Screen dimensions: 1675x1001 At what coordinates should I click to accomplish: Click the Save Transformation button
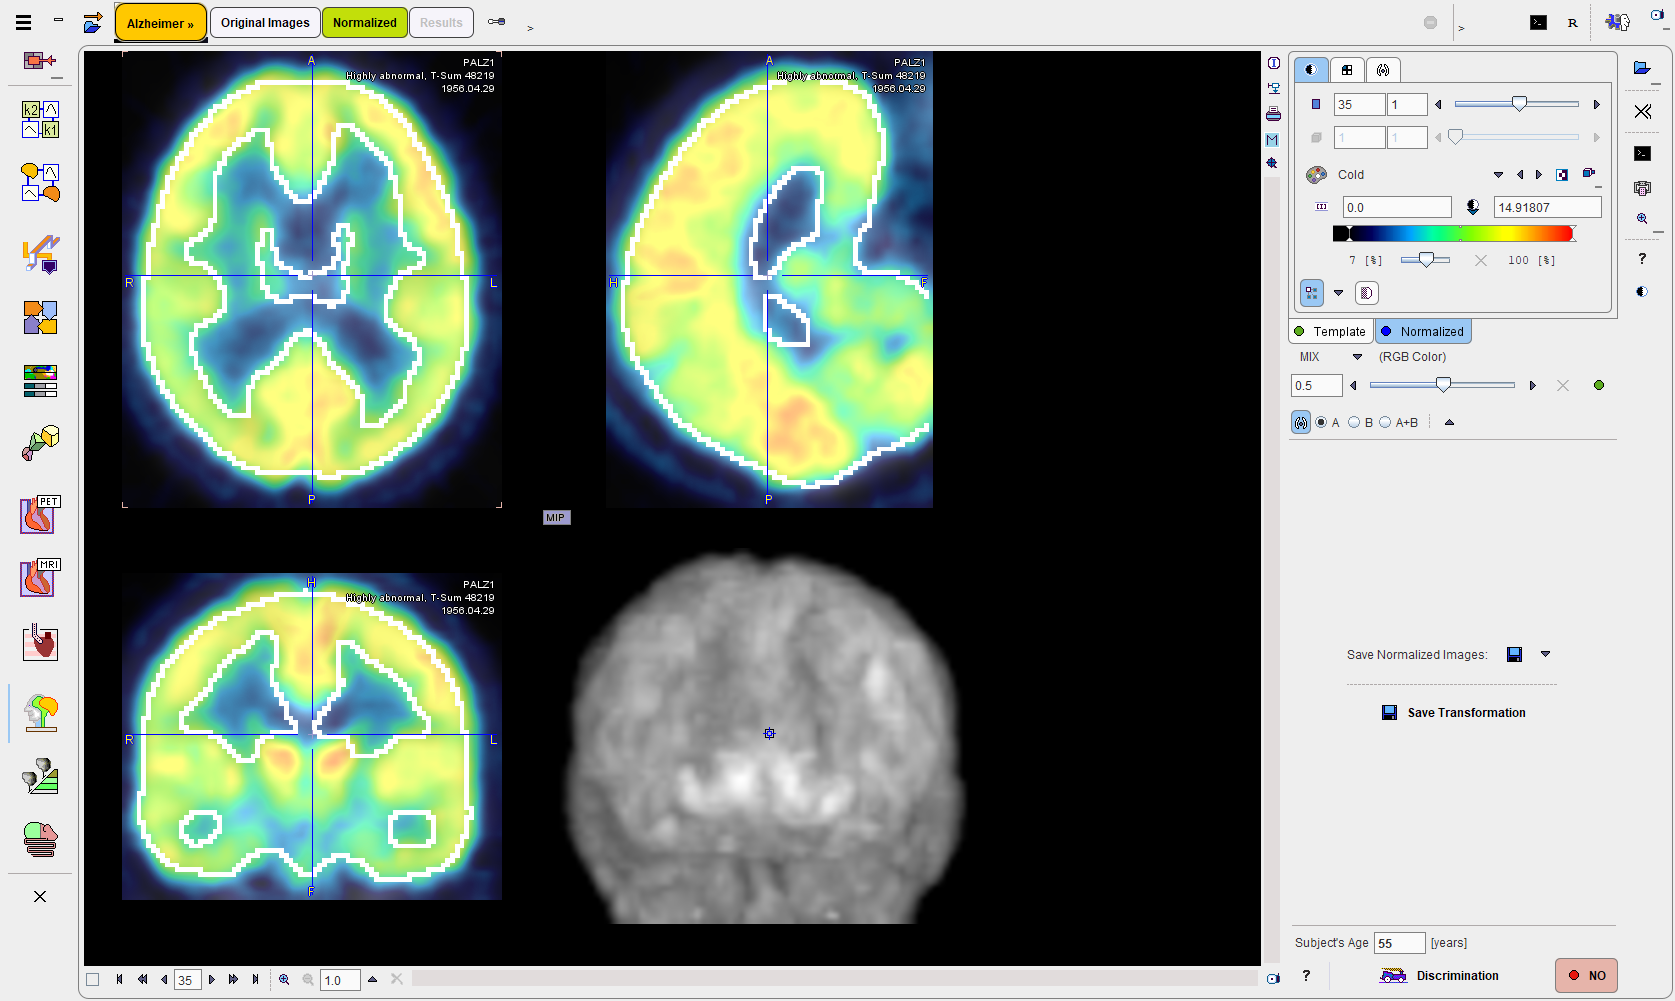pyautogui.click(x=1454, y=712)
